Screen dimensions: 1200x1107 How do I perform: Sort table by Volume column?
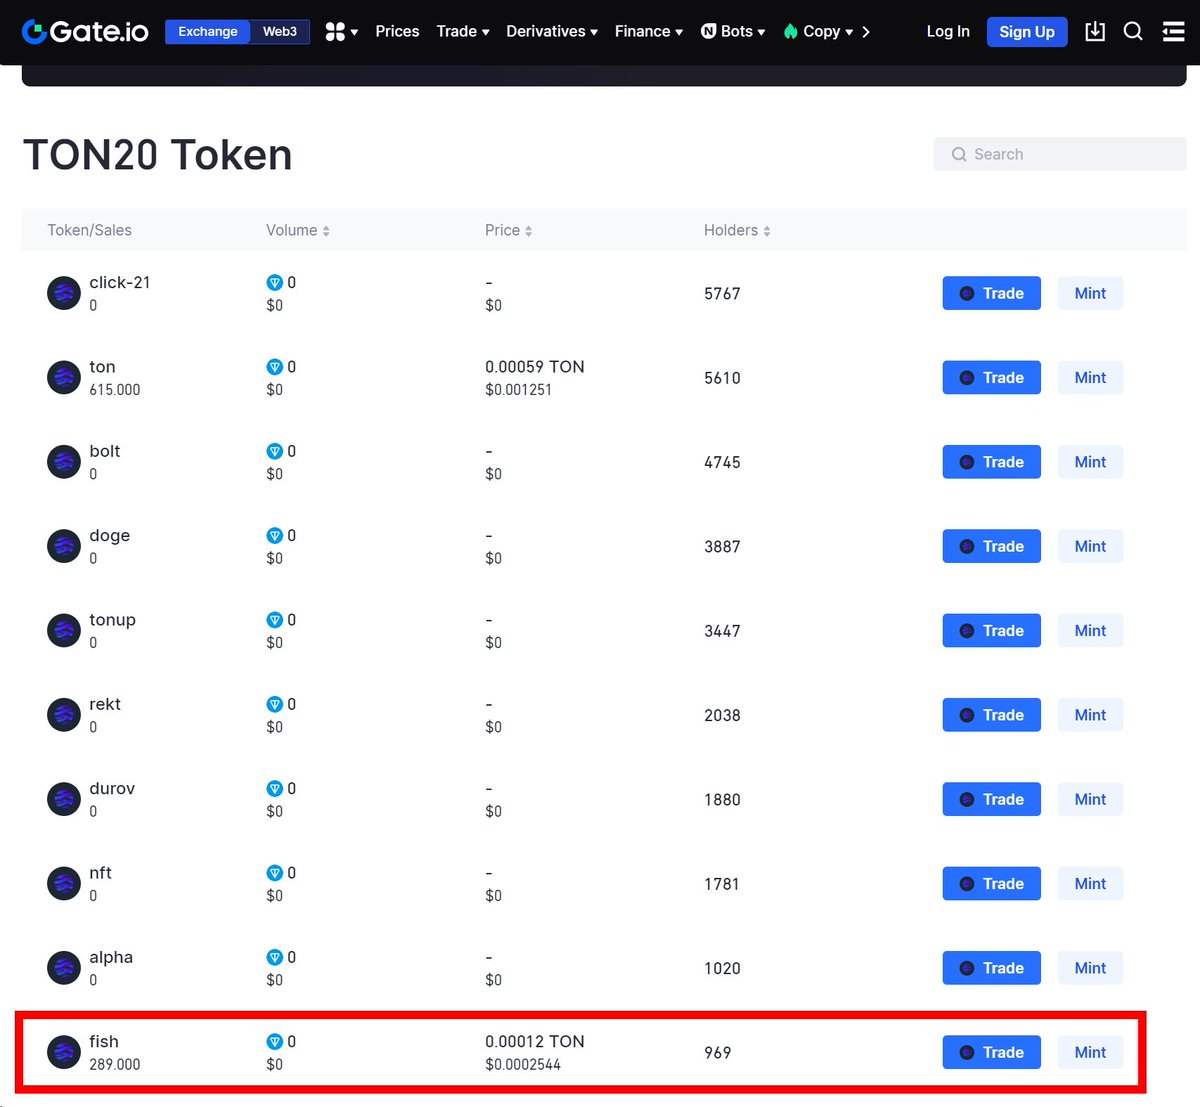tap(298, 230)
